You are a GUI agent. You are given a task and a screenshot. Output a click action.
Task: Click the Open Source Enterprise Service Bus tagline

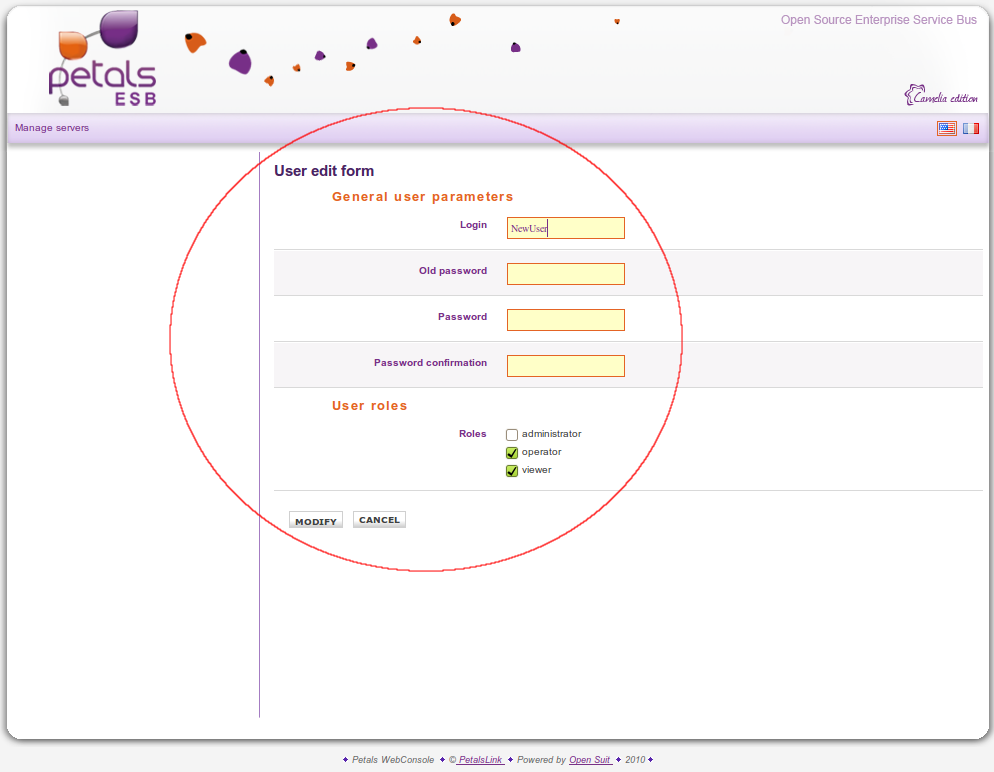[878, 20]
